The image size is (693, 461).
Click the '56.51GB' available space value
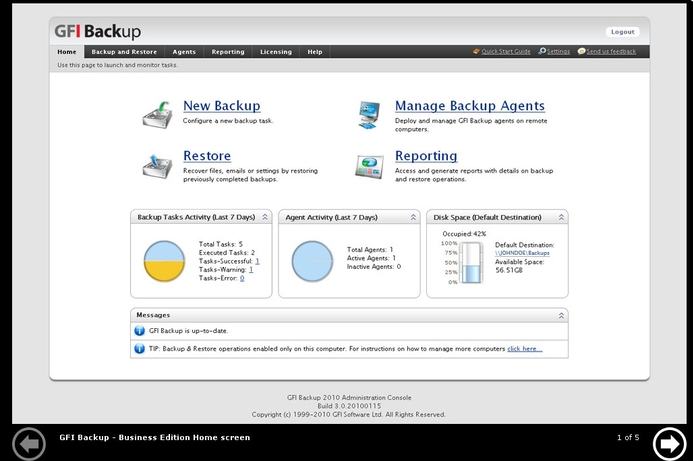coord(509,270)
